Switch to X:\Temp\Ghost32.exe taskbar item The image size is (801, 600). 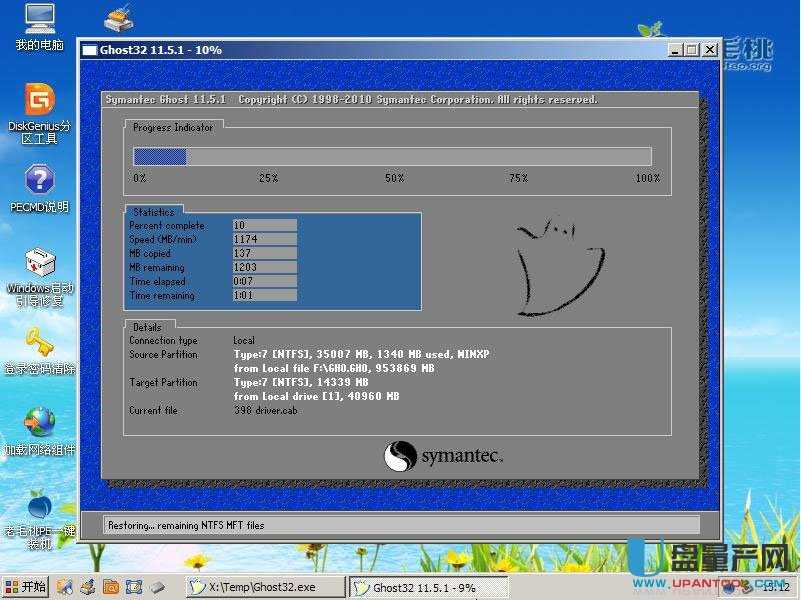click(265, 587)
